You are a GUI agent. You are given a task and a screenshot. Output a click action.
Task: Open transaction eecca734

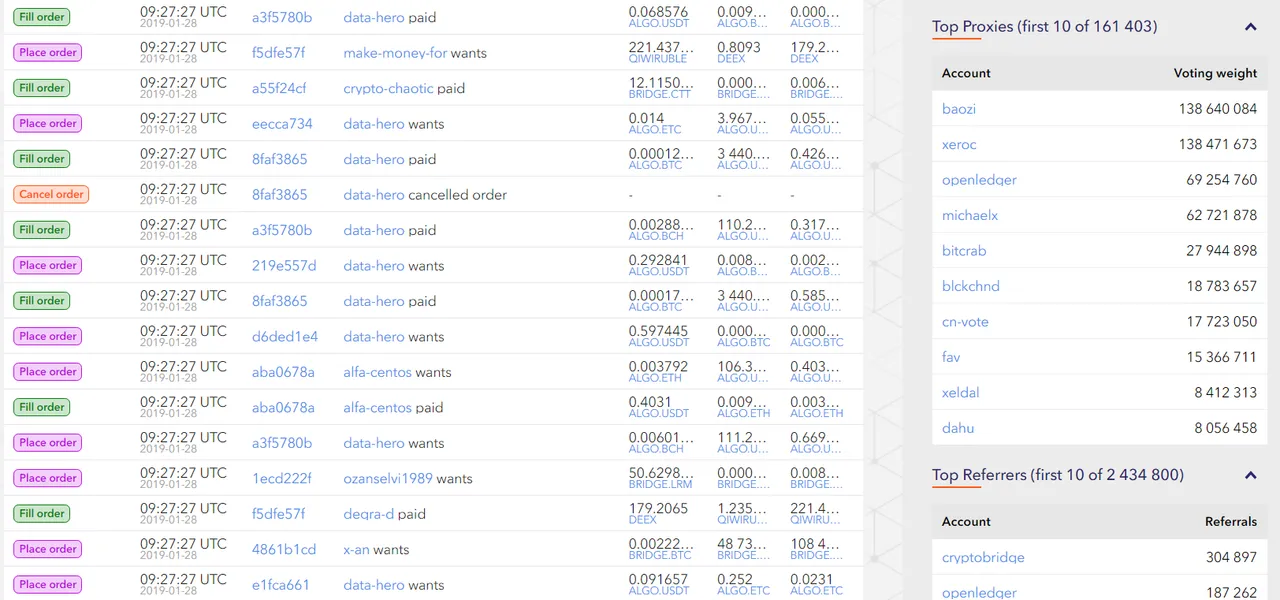(282, 124)
